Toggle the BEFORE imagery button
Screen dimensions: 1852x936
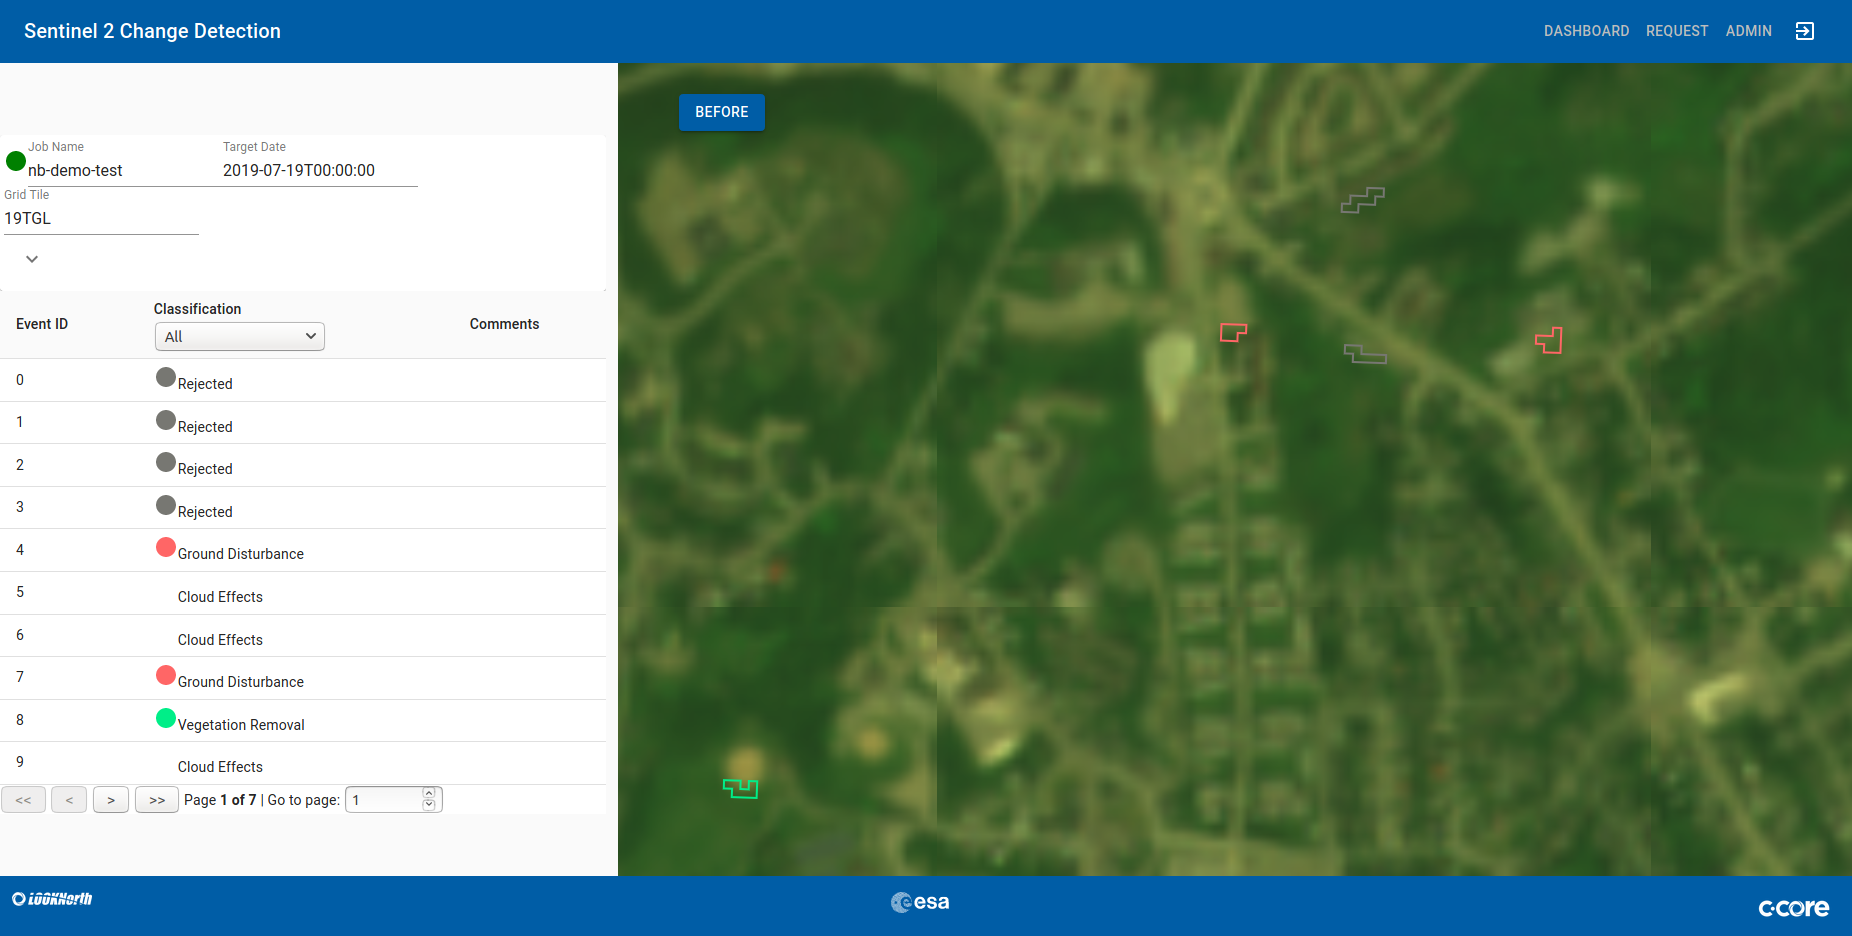pos(721,112)
